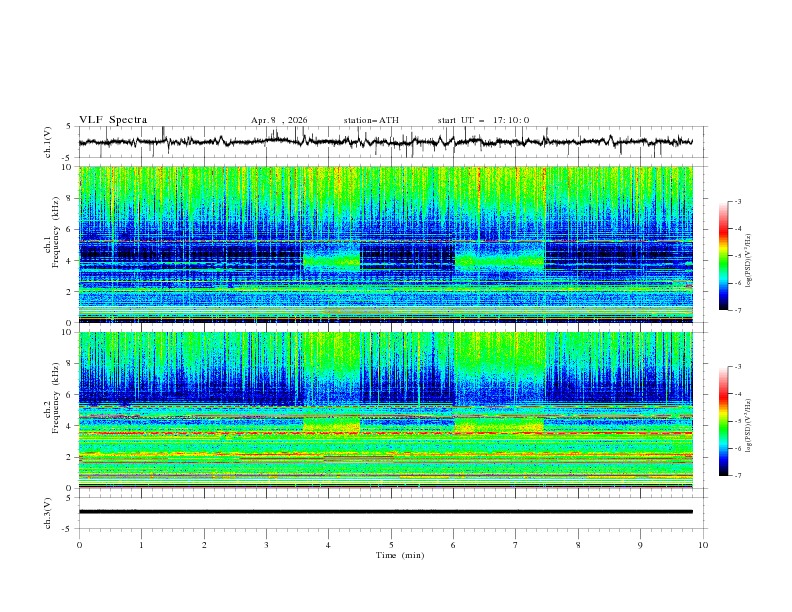Viewport: 792px width, 612px height.
Task: Click the time axis tick label '0'
Action: [x=79, y=545]
